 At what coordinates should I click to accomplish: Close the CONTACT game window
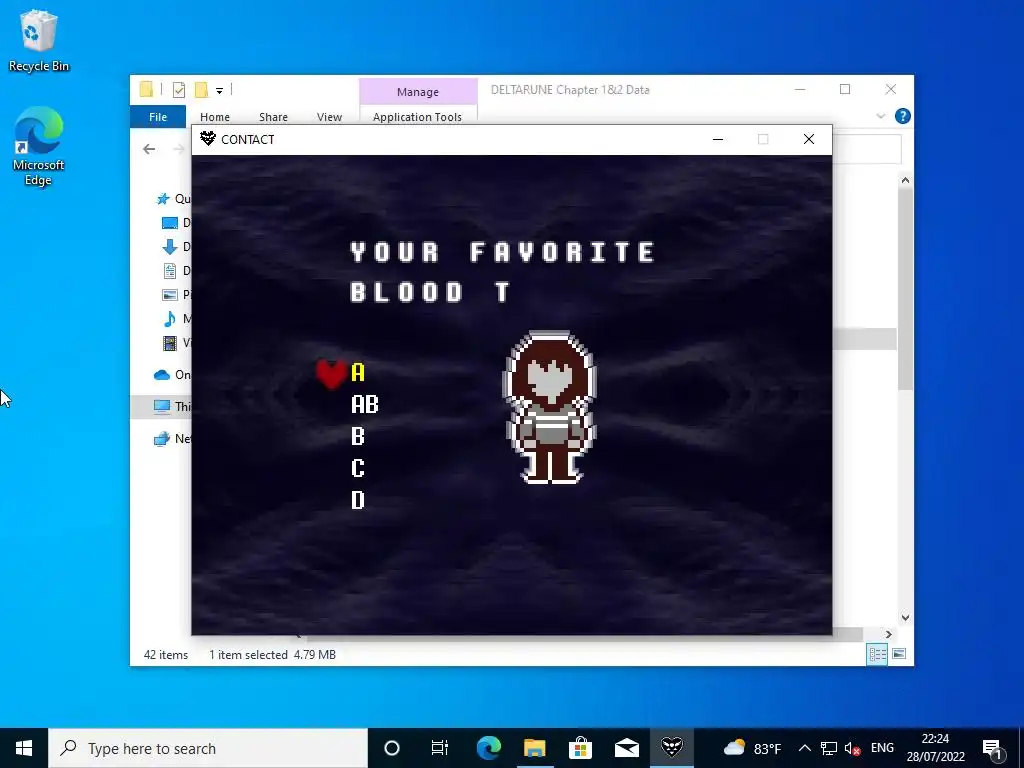coord(808,139)
